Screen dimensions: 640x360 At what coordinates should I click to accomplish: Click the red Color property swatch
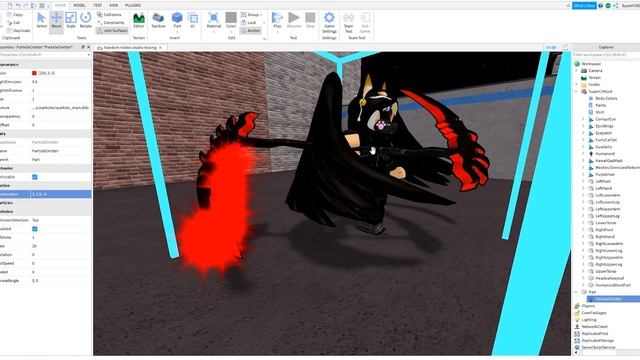tap(34, 73)
